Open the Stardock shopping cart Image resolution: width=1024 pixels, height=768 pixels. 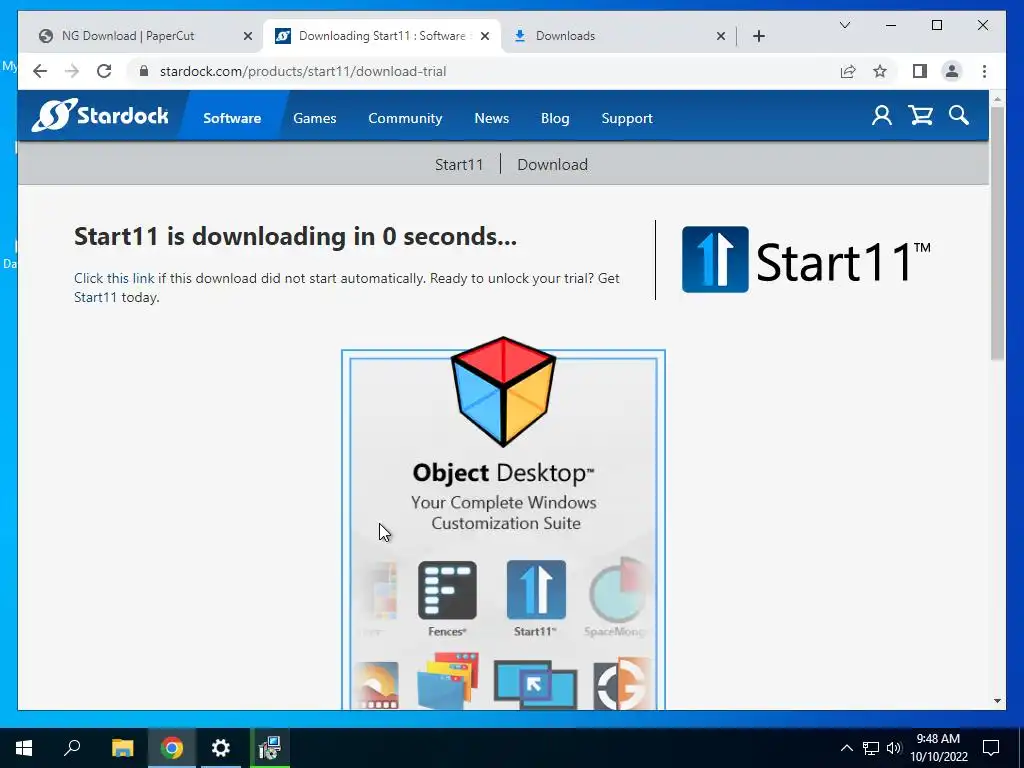tap(921, 116)
